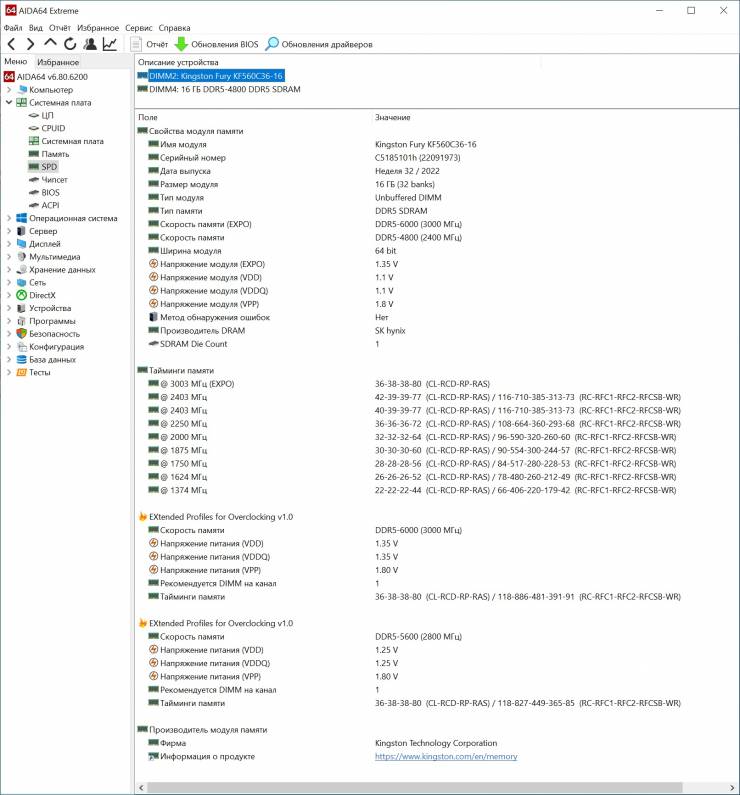Image resolution: width=740 pixels, height=795 pixels.
Task: Click horizontal scrollbar right arrow
Action: (732, 788)
